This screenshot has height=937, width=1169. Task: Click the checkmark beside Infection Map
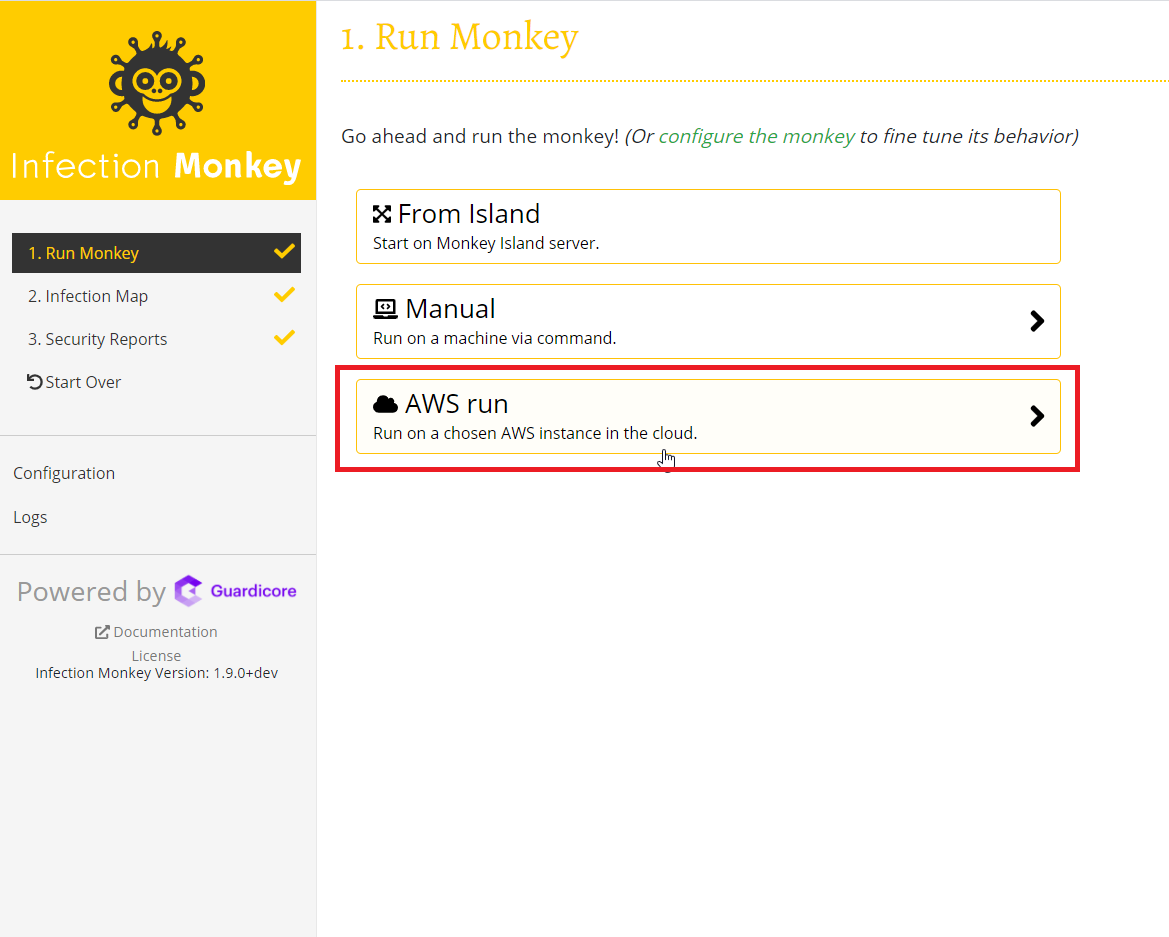pos(284,295)
